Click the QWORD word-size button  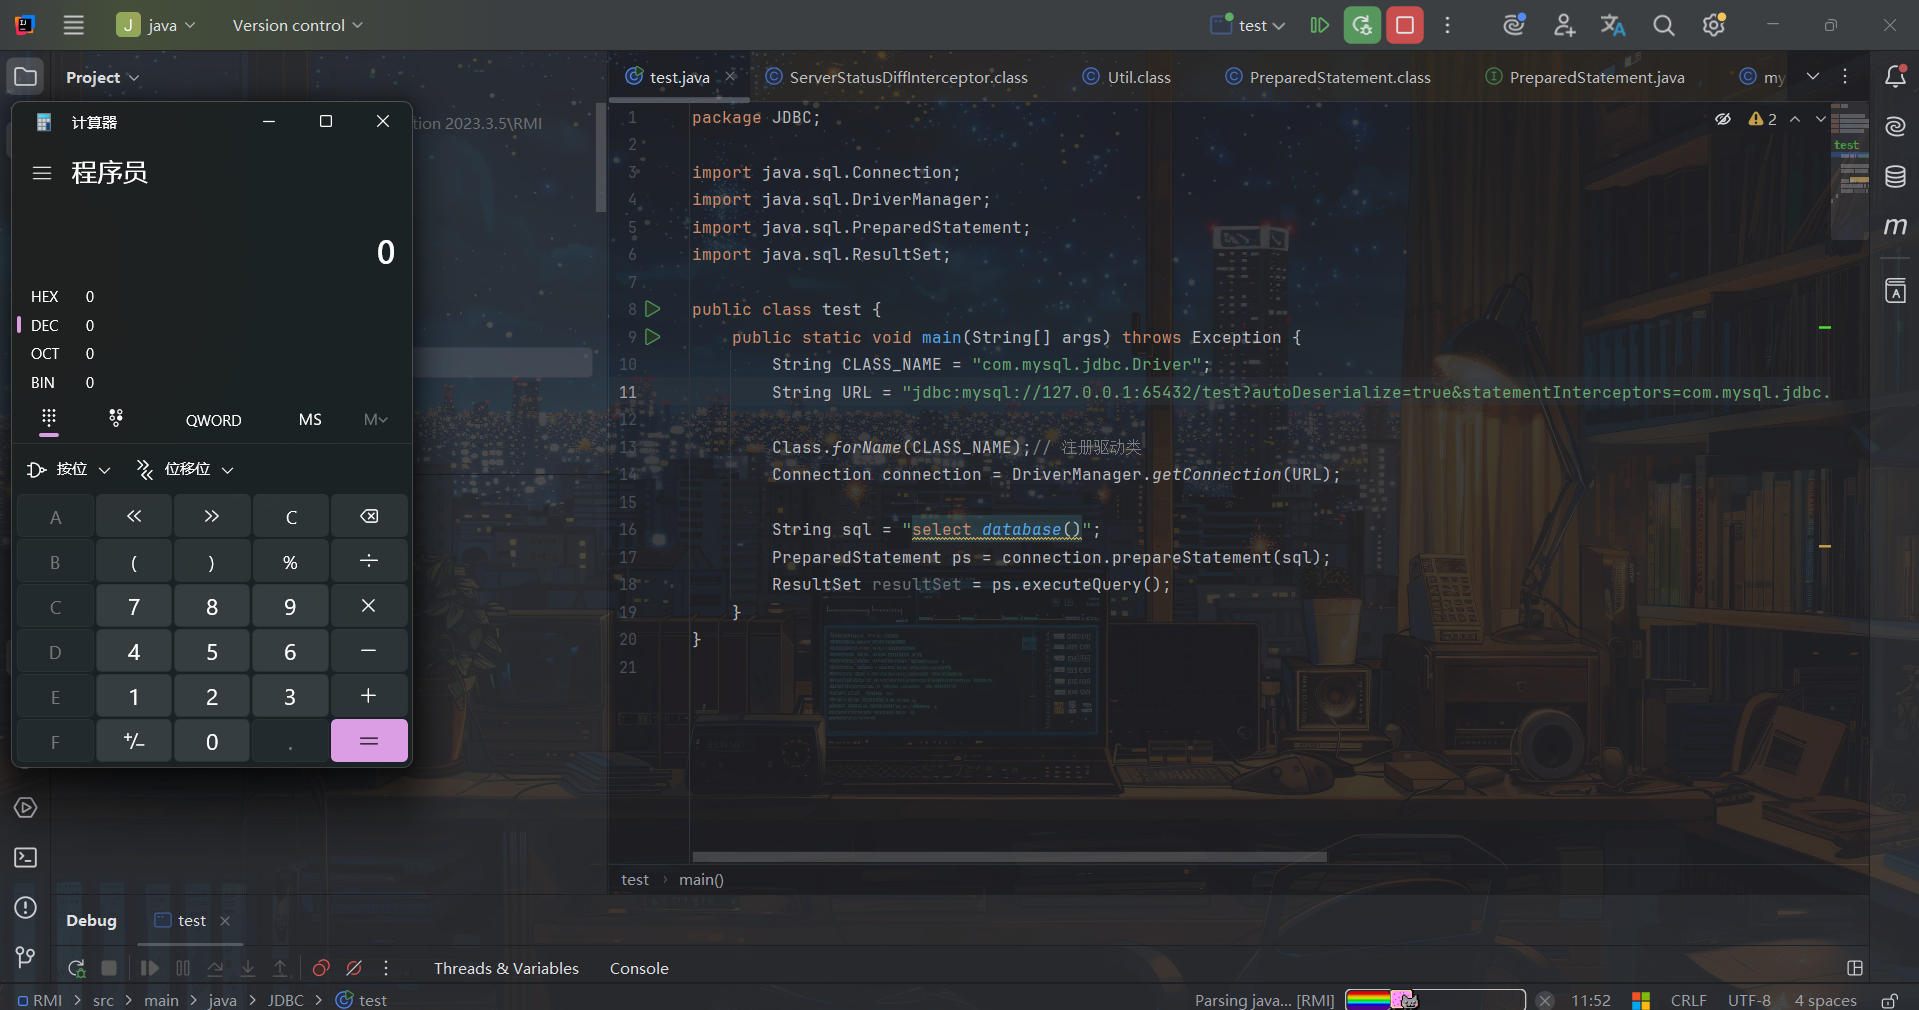213,420
